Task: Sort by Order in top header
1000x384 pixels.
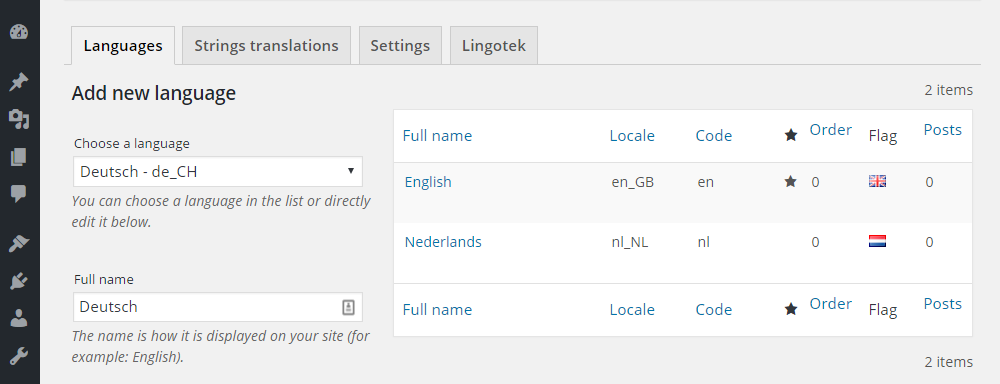Action: pyautogui.click(x=830, y=130)
